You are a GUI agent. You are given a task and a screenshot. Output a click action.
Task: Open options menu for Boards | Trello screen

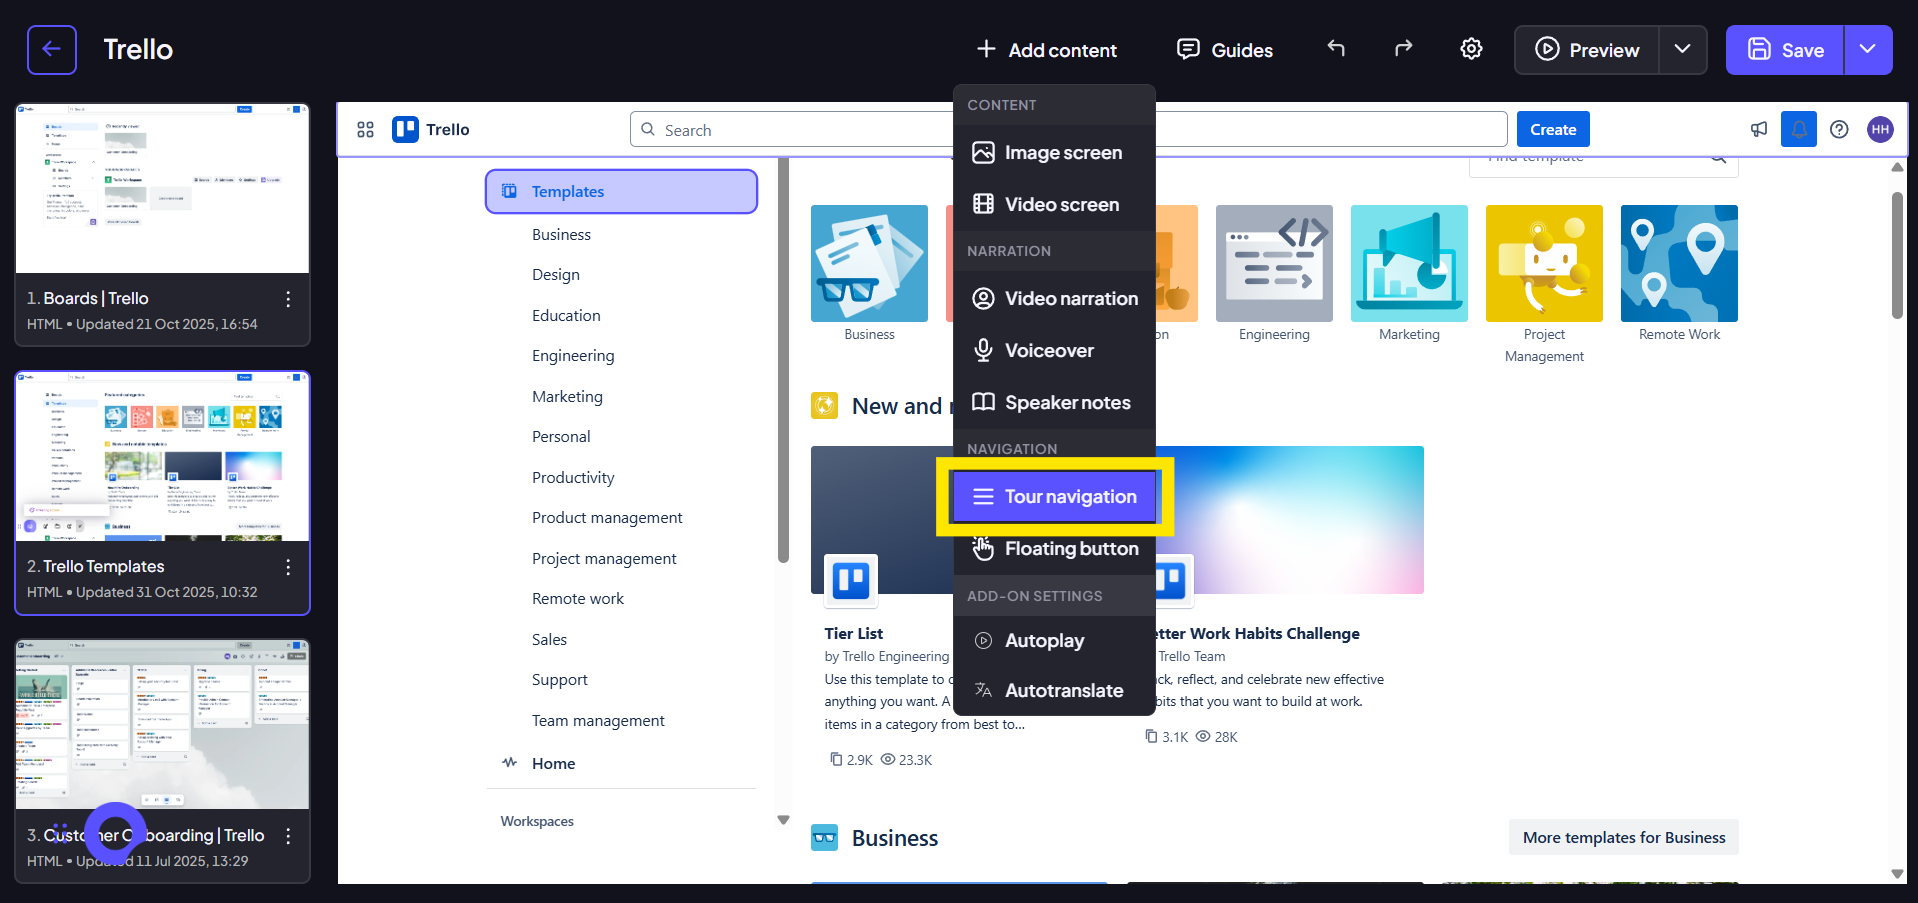288,299
